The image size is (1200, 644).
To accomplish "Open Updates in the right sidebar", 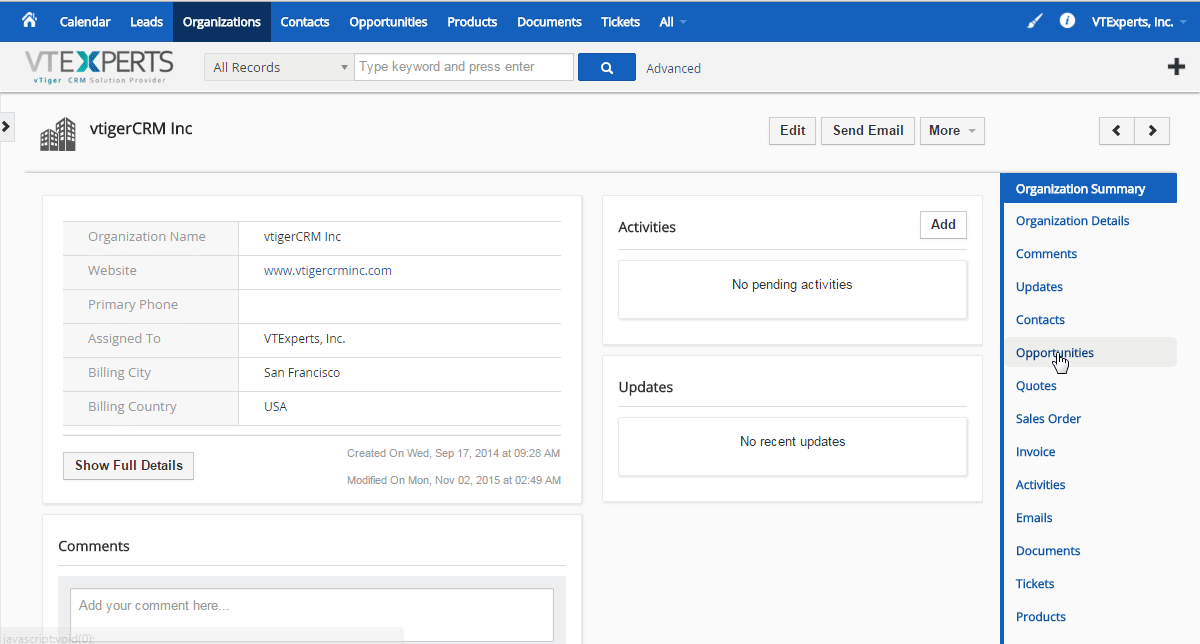I will coord(1040,287).
